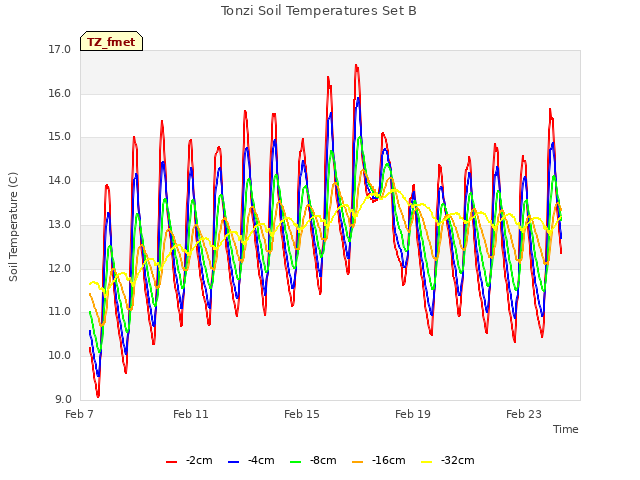Viewport: 640px width, 480px height.
Task: Click the 17.0 y-axis tick label
Action: pos(60,49)
